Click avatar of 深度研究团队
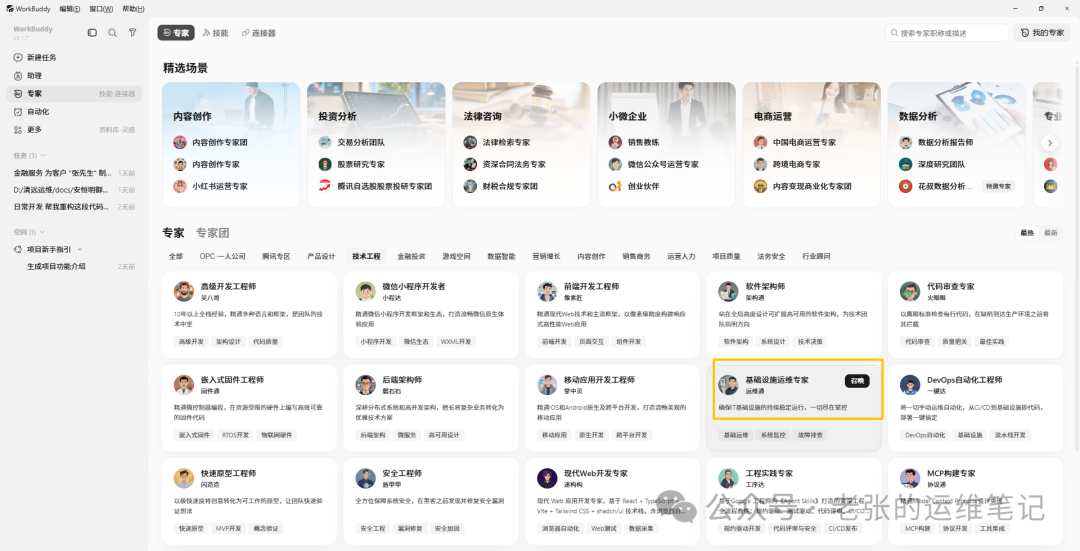Viewport: 1080px width, 551px height. coord(906,164)
